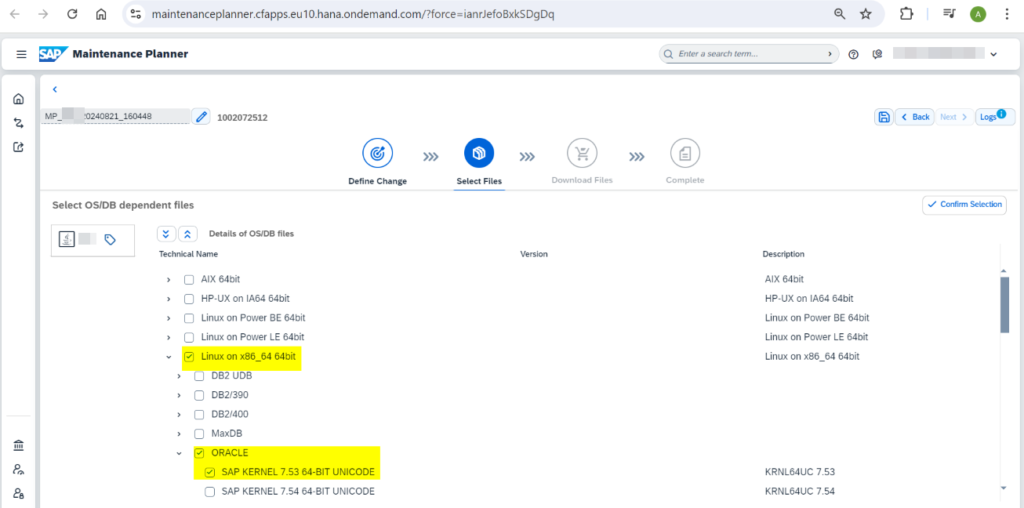Image resolution: width=1024 pixels, height=508 pixels.
Task: Open the user account dropdown arrow
Action: 993,55
